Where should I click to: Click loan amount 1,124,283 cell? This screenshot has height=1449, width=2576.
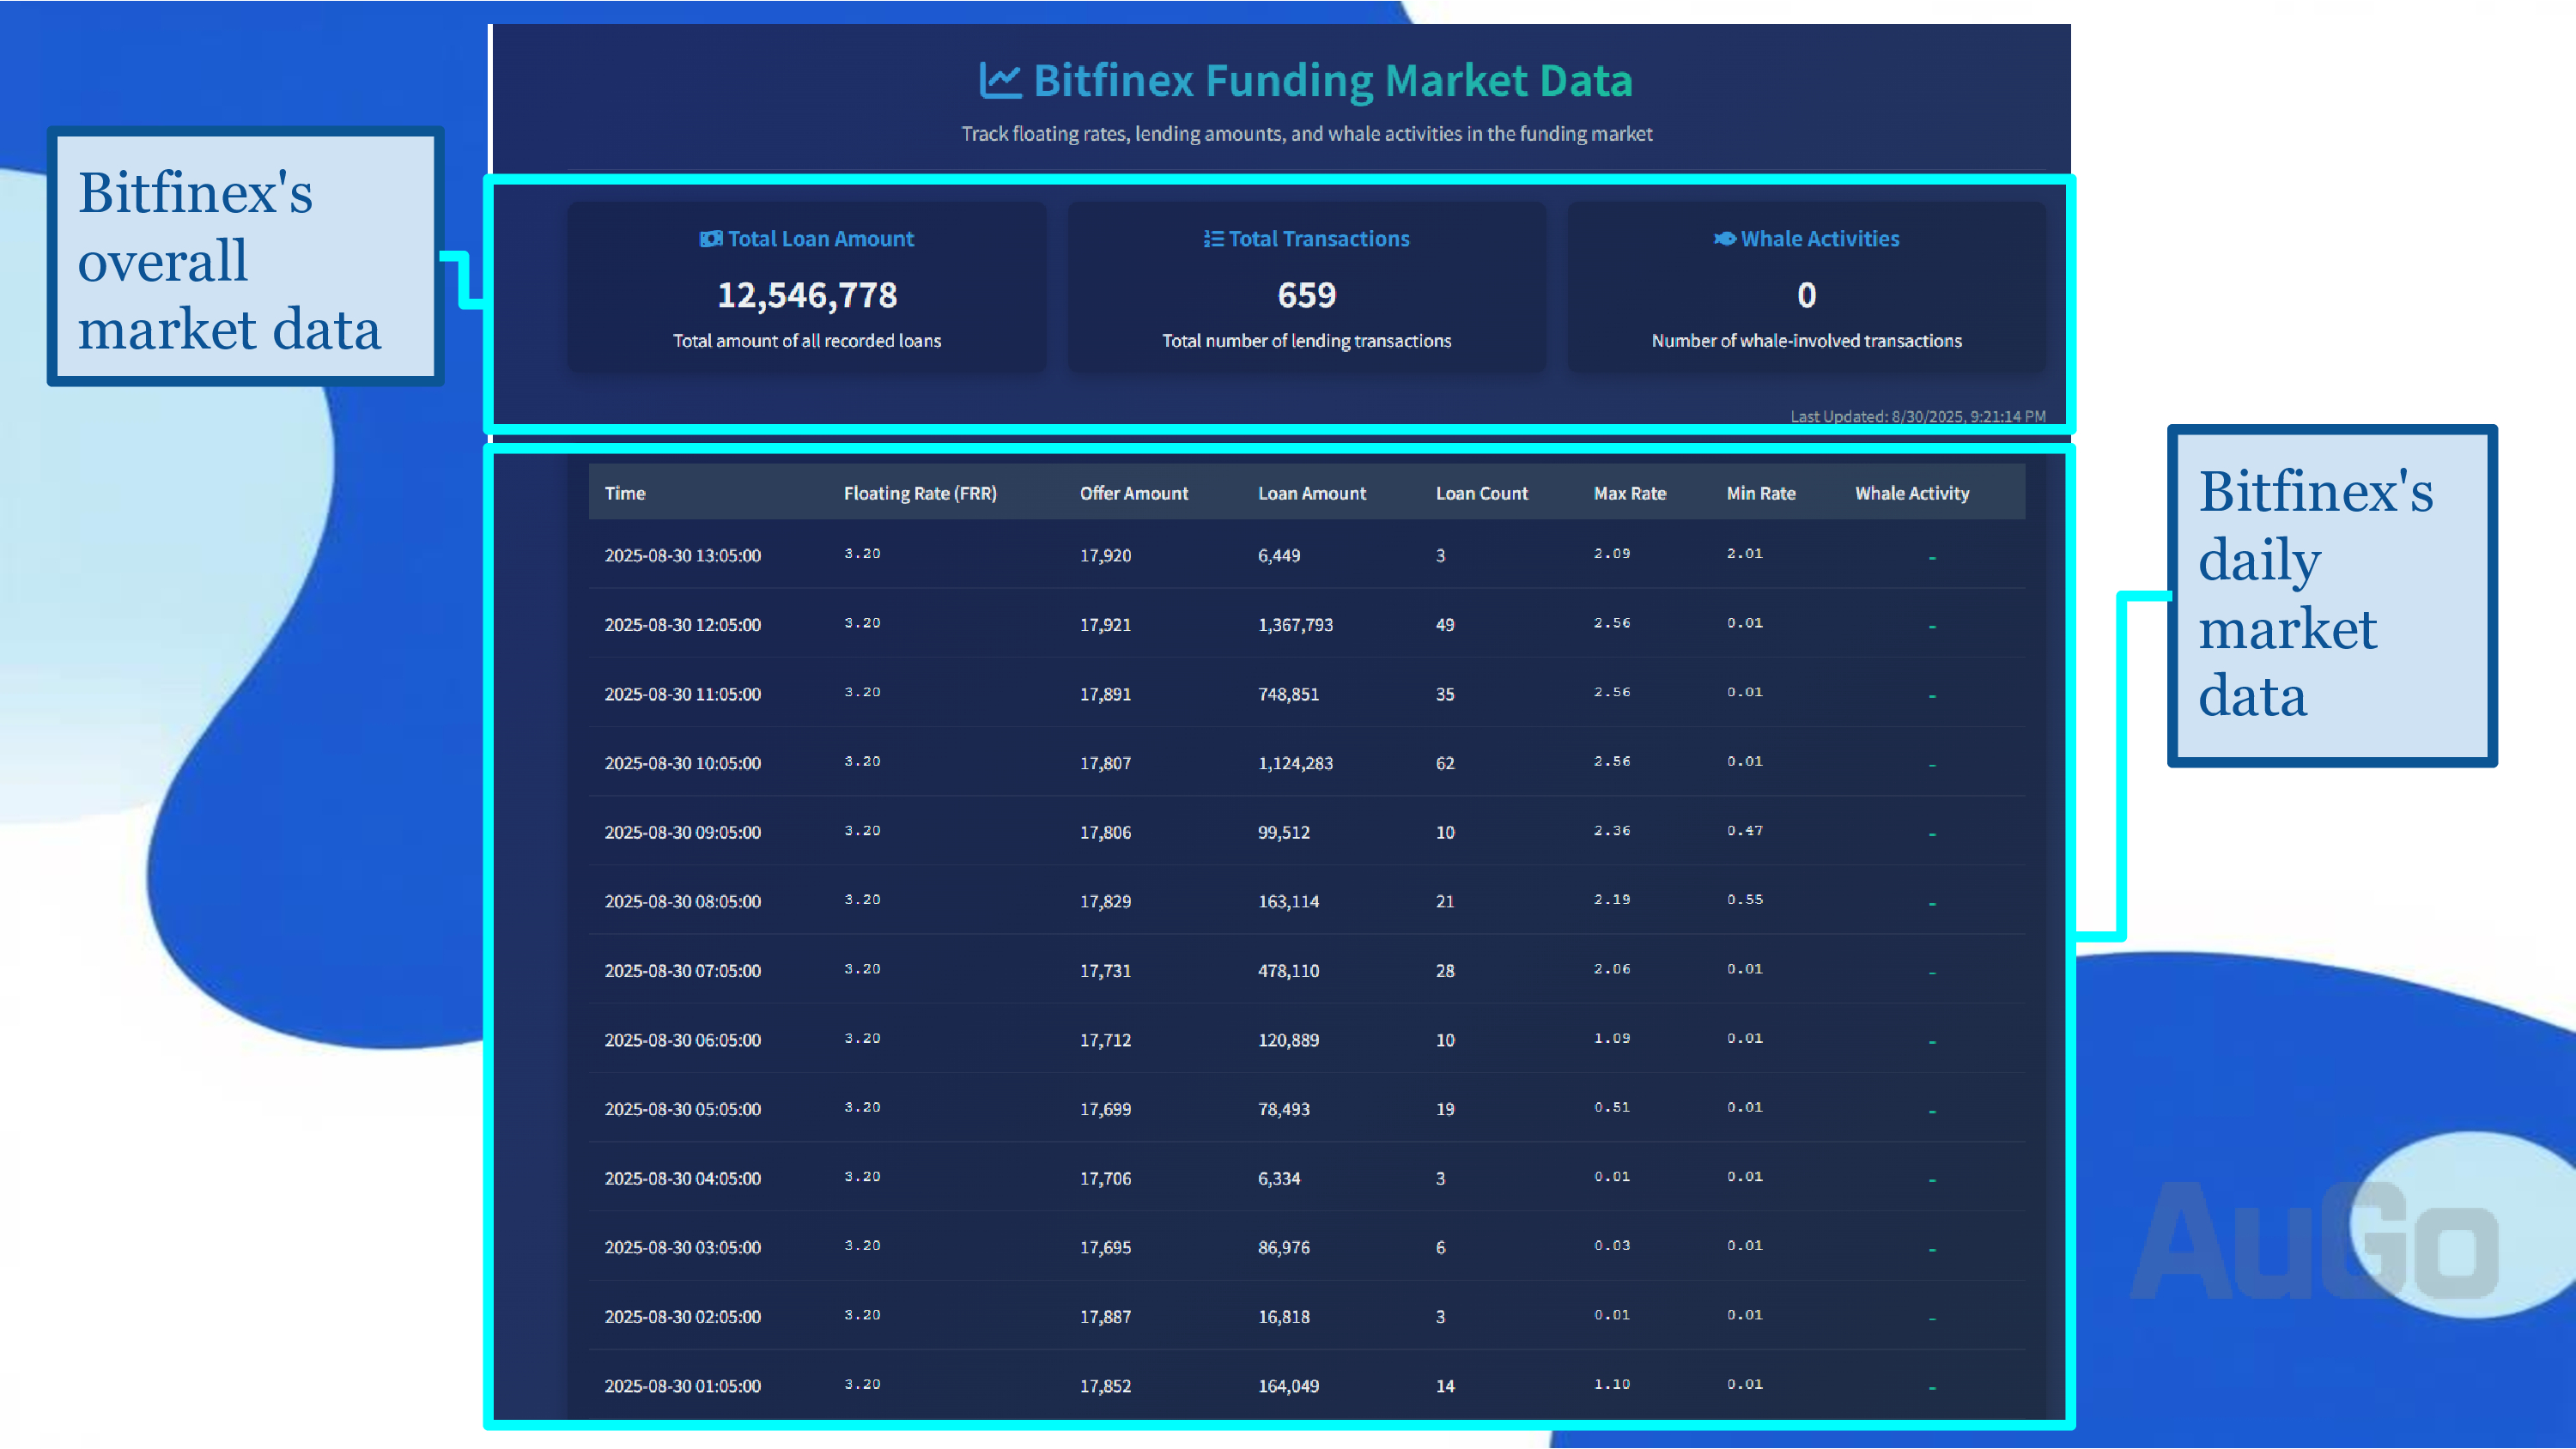[1295, 763]
